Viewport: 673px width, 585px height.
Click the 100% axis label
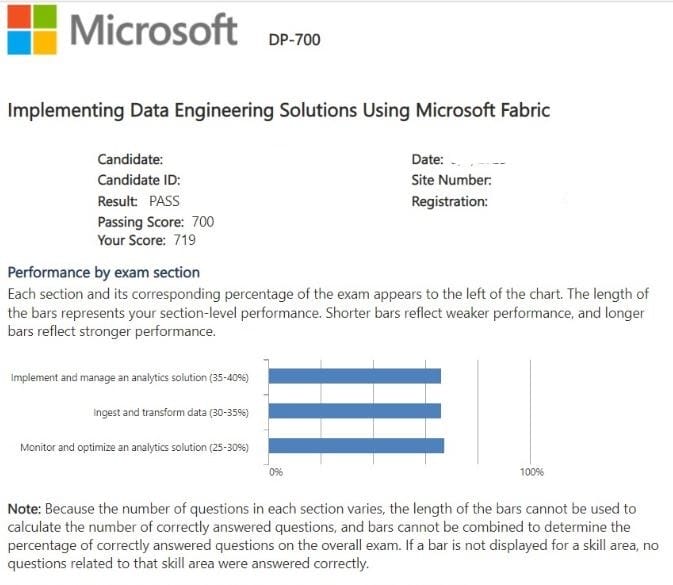point(531,471)
